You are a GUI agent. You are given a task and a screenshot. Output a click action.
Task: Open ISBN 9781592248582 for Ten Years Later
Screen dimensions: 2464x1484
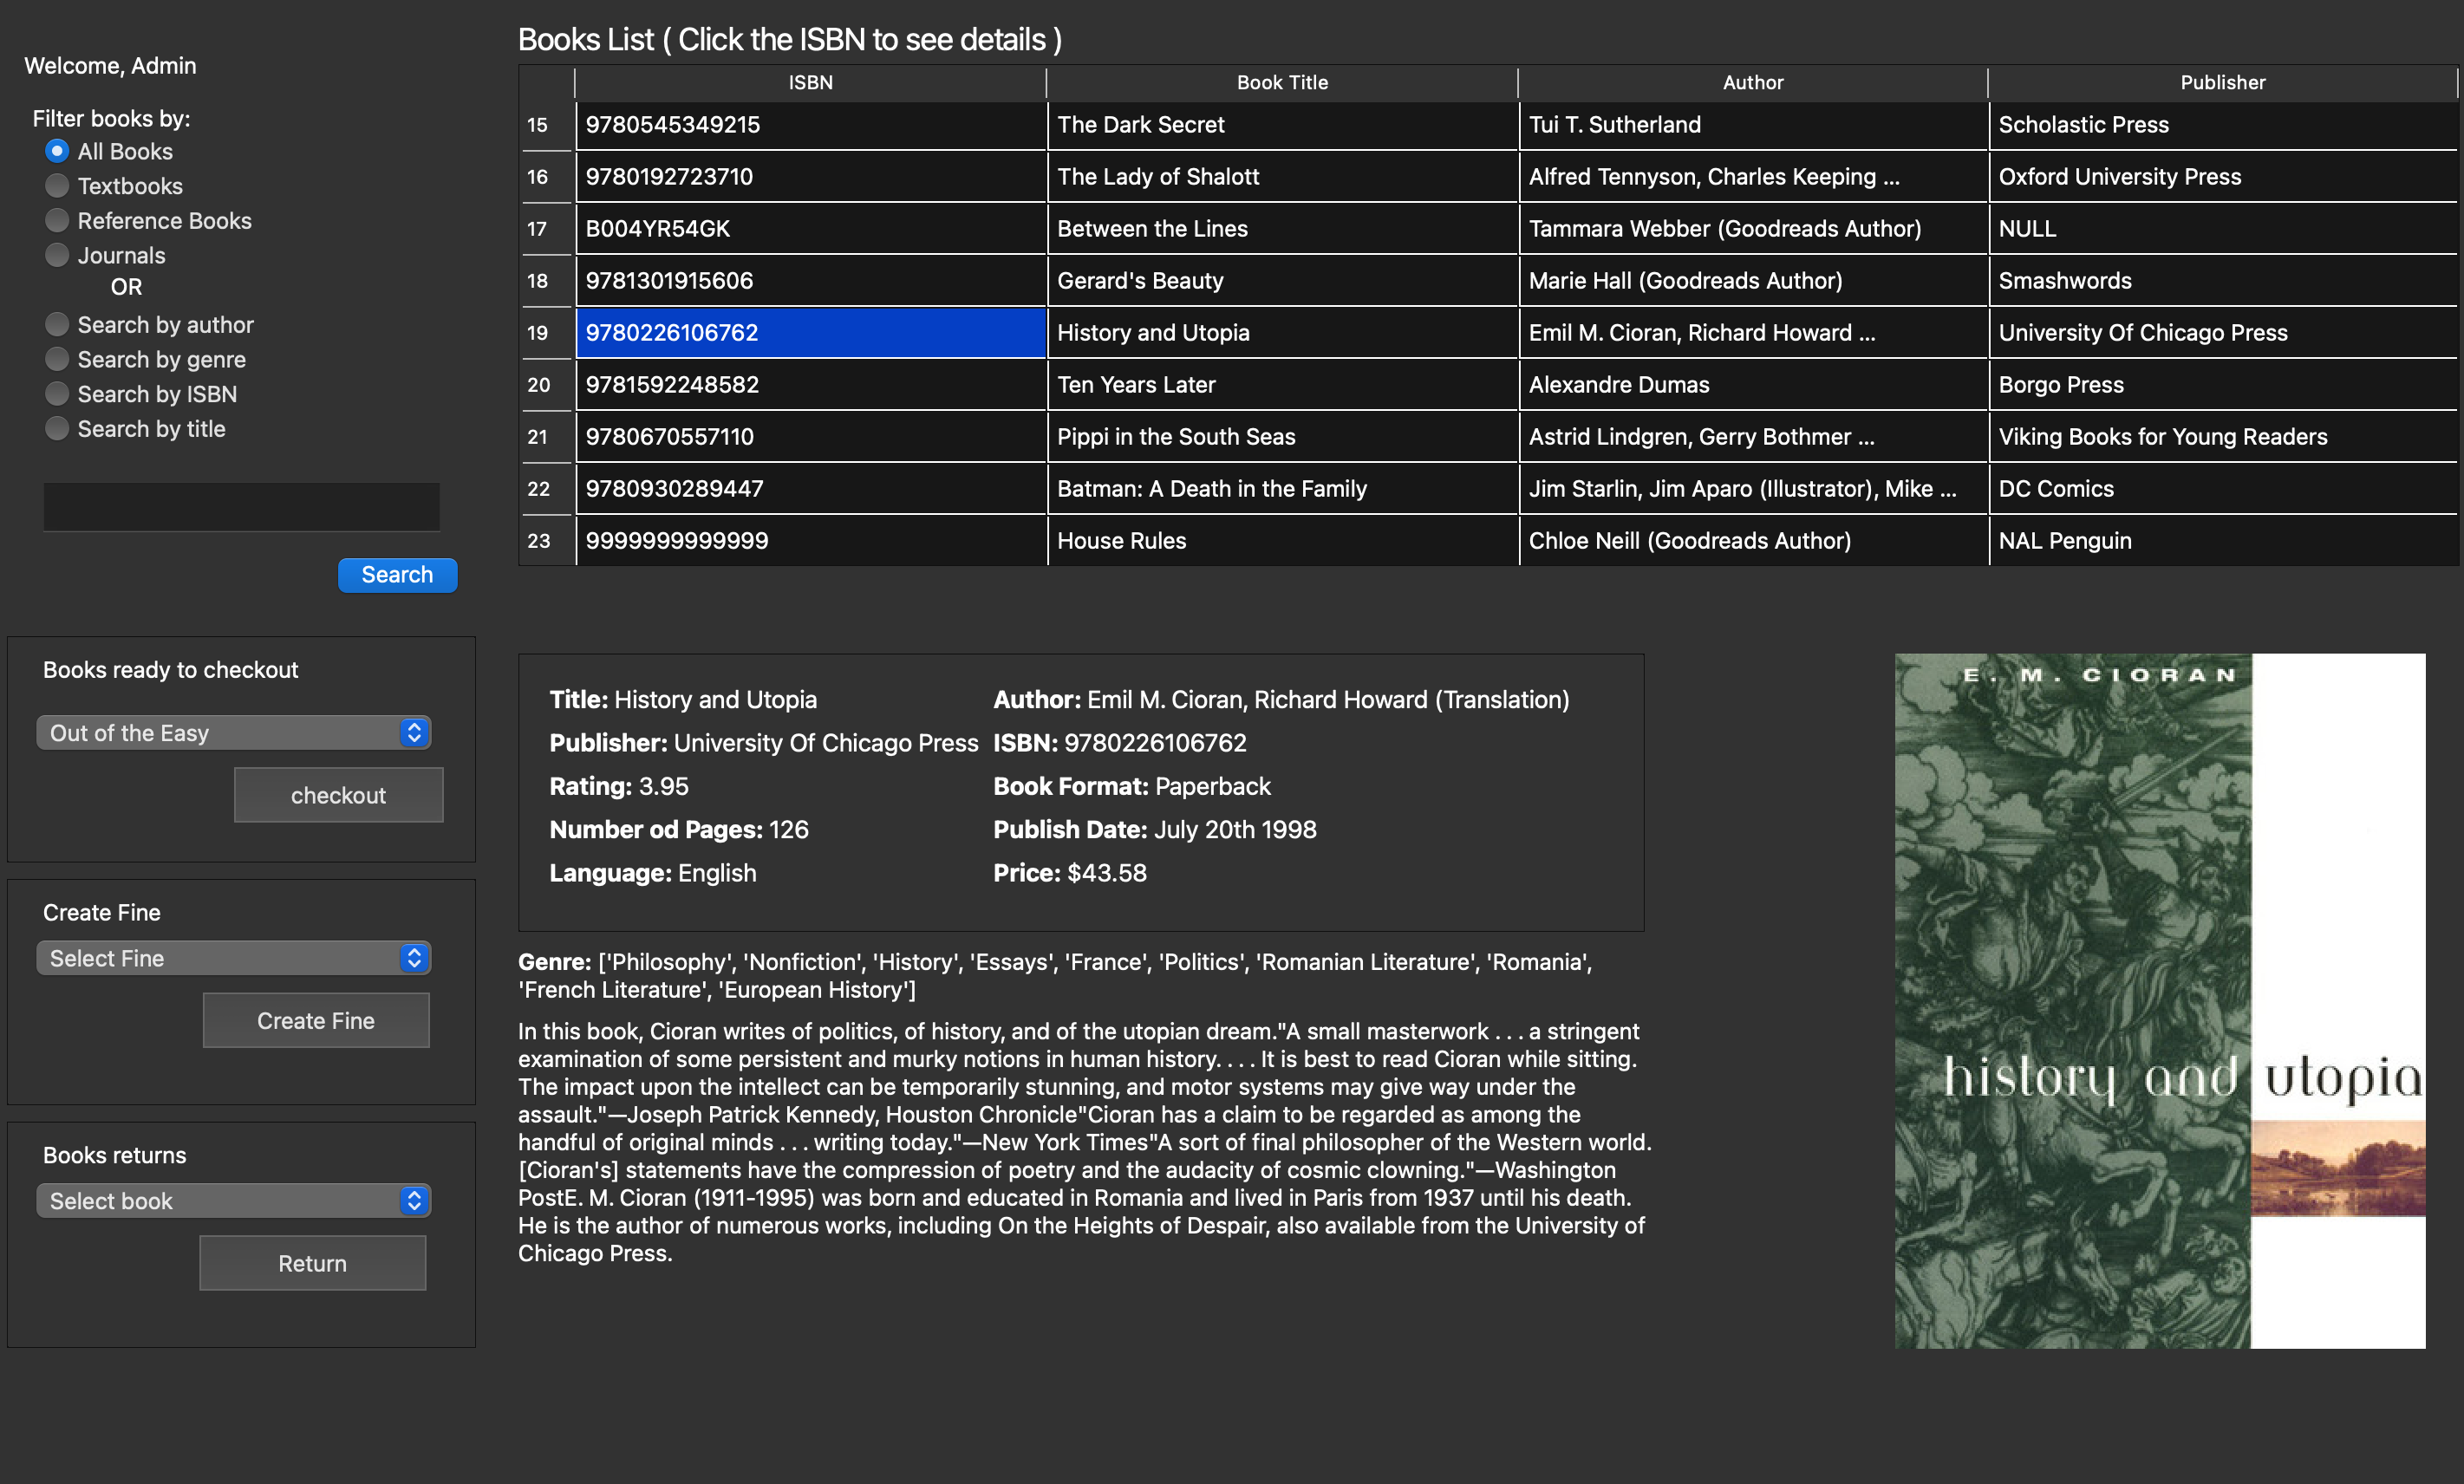click(x=672, y=385)
